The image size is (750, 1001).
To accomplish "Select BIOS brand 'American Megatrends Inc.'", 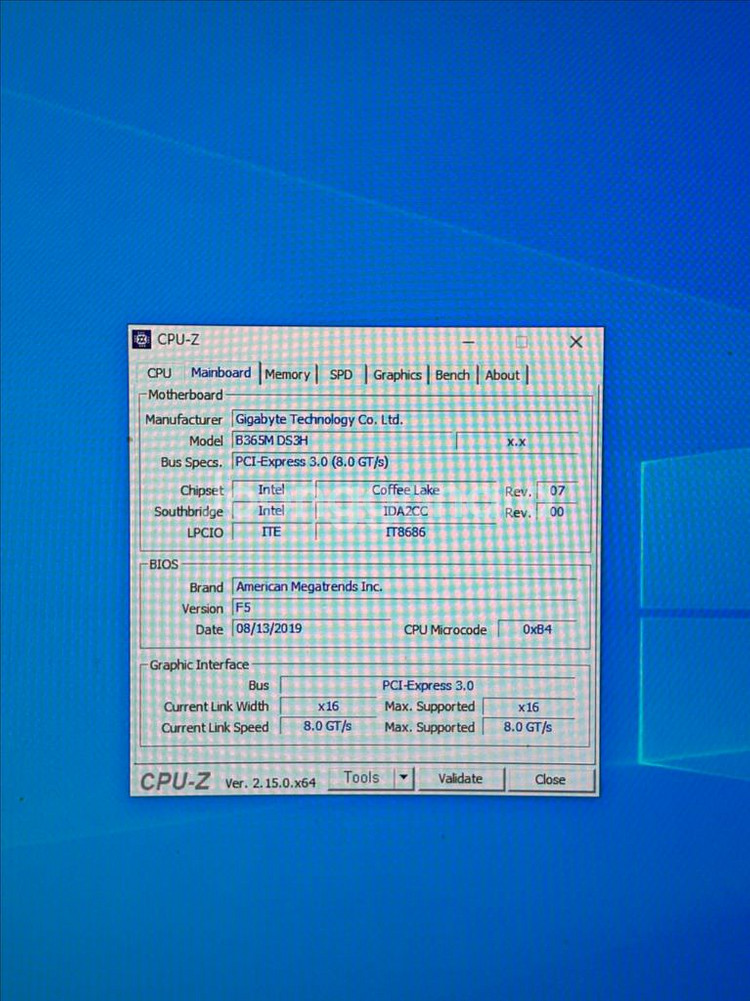I will (405, 587).
